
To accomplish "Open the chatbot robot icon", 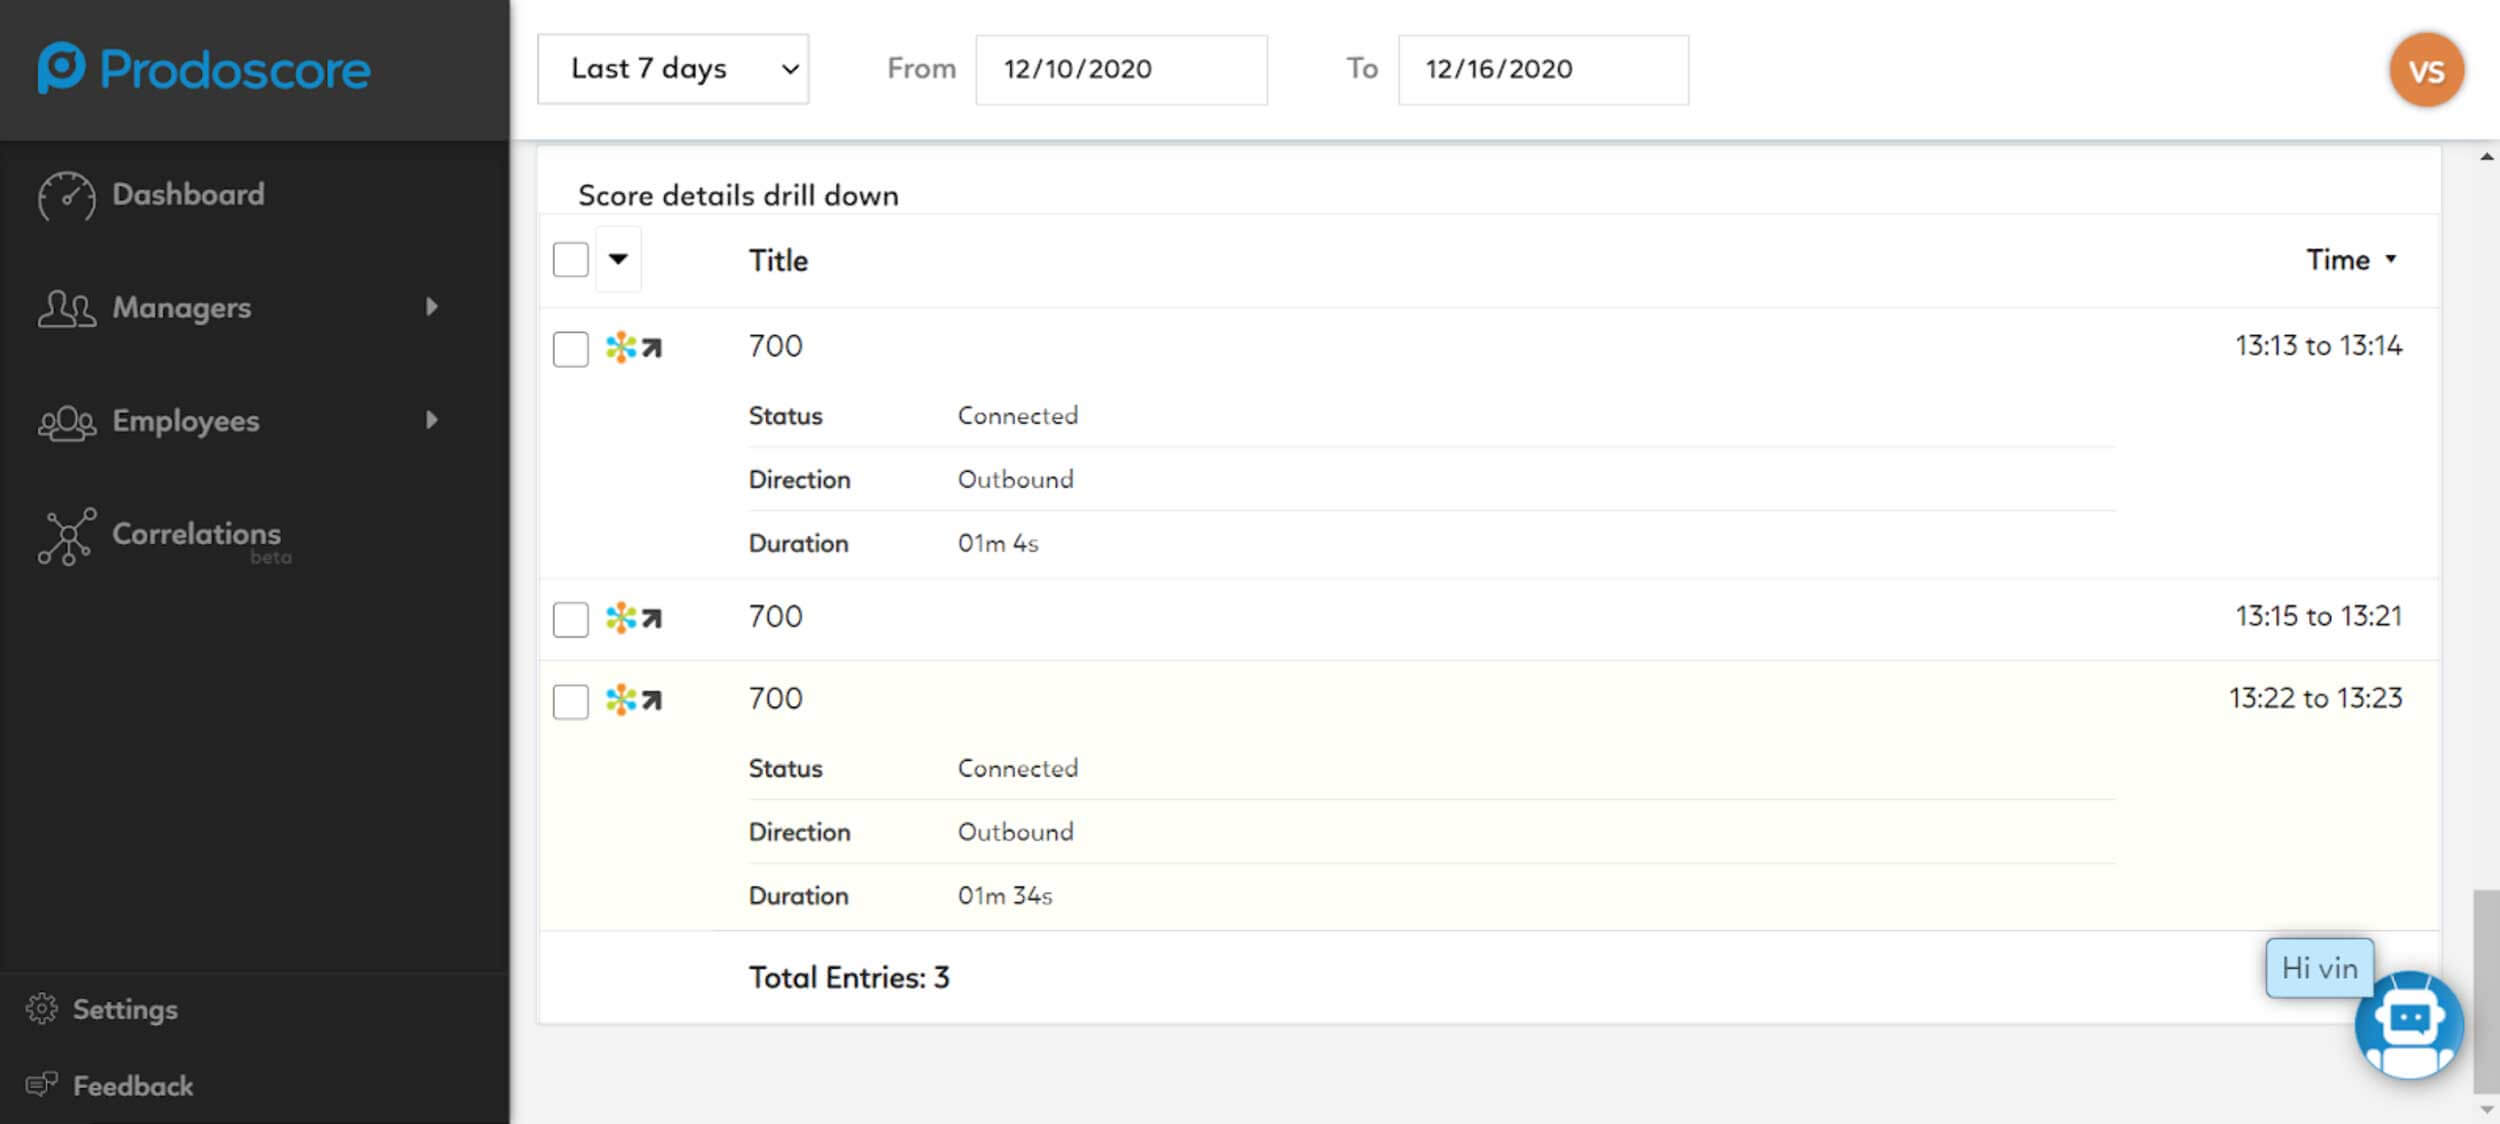I will pos(2408,1026).
